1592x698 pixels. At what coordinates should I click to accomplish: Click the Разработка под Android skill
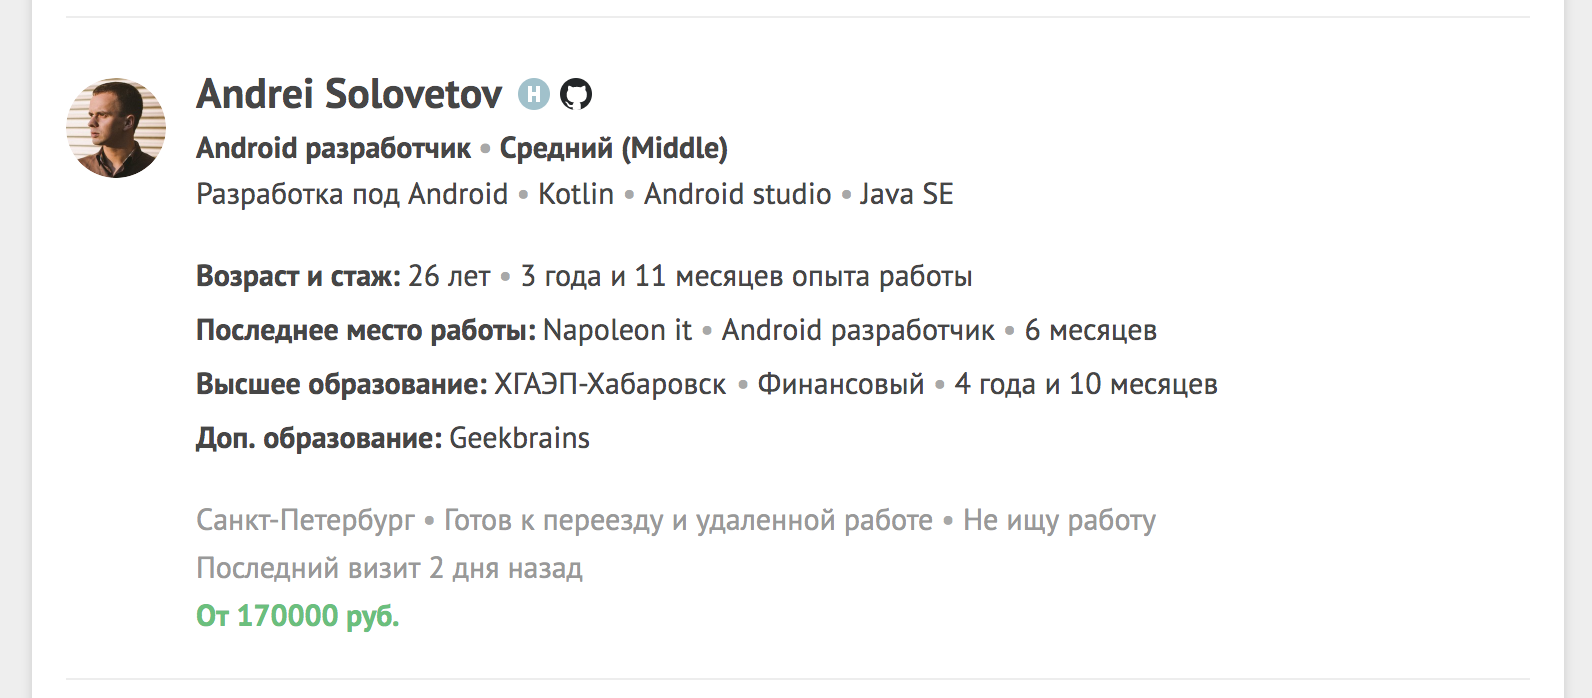(352, 194)
